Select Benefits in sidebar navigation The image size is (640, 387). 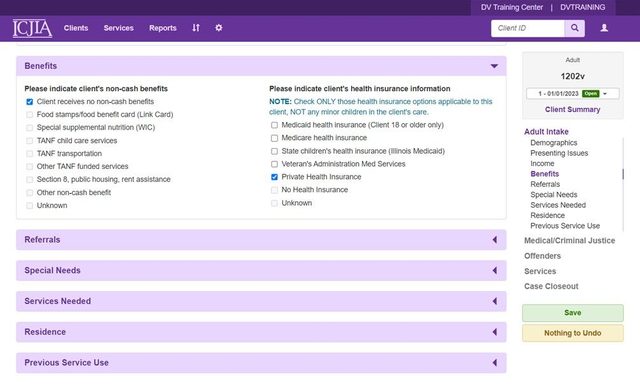[544, 174]
